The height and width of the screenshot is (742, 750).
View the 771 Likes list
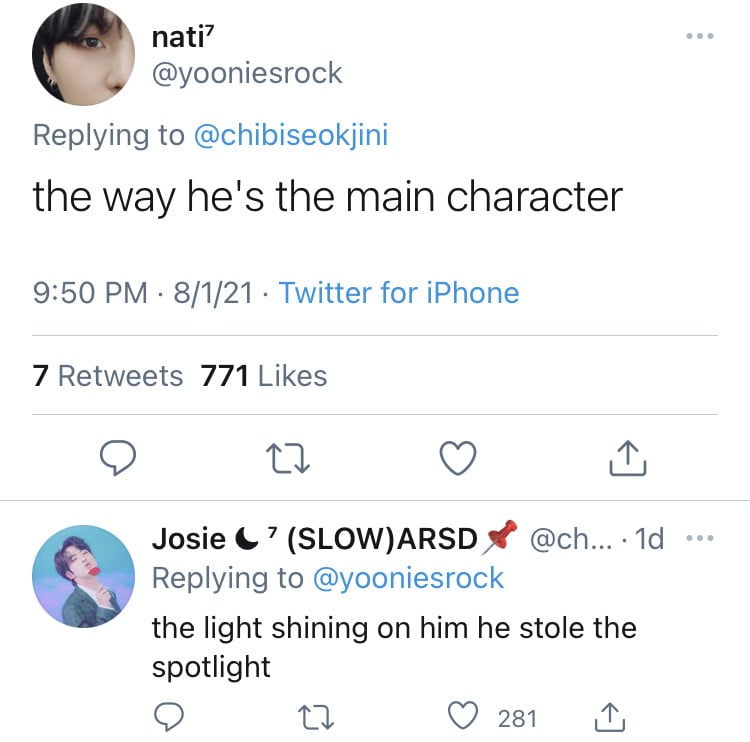(x=264, y=376)
